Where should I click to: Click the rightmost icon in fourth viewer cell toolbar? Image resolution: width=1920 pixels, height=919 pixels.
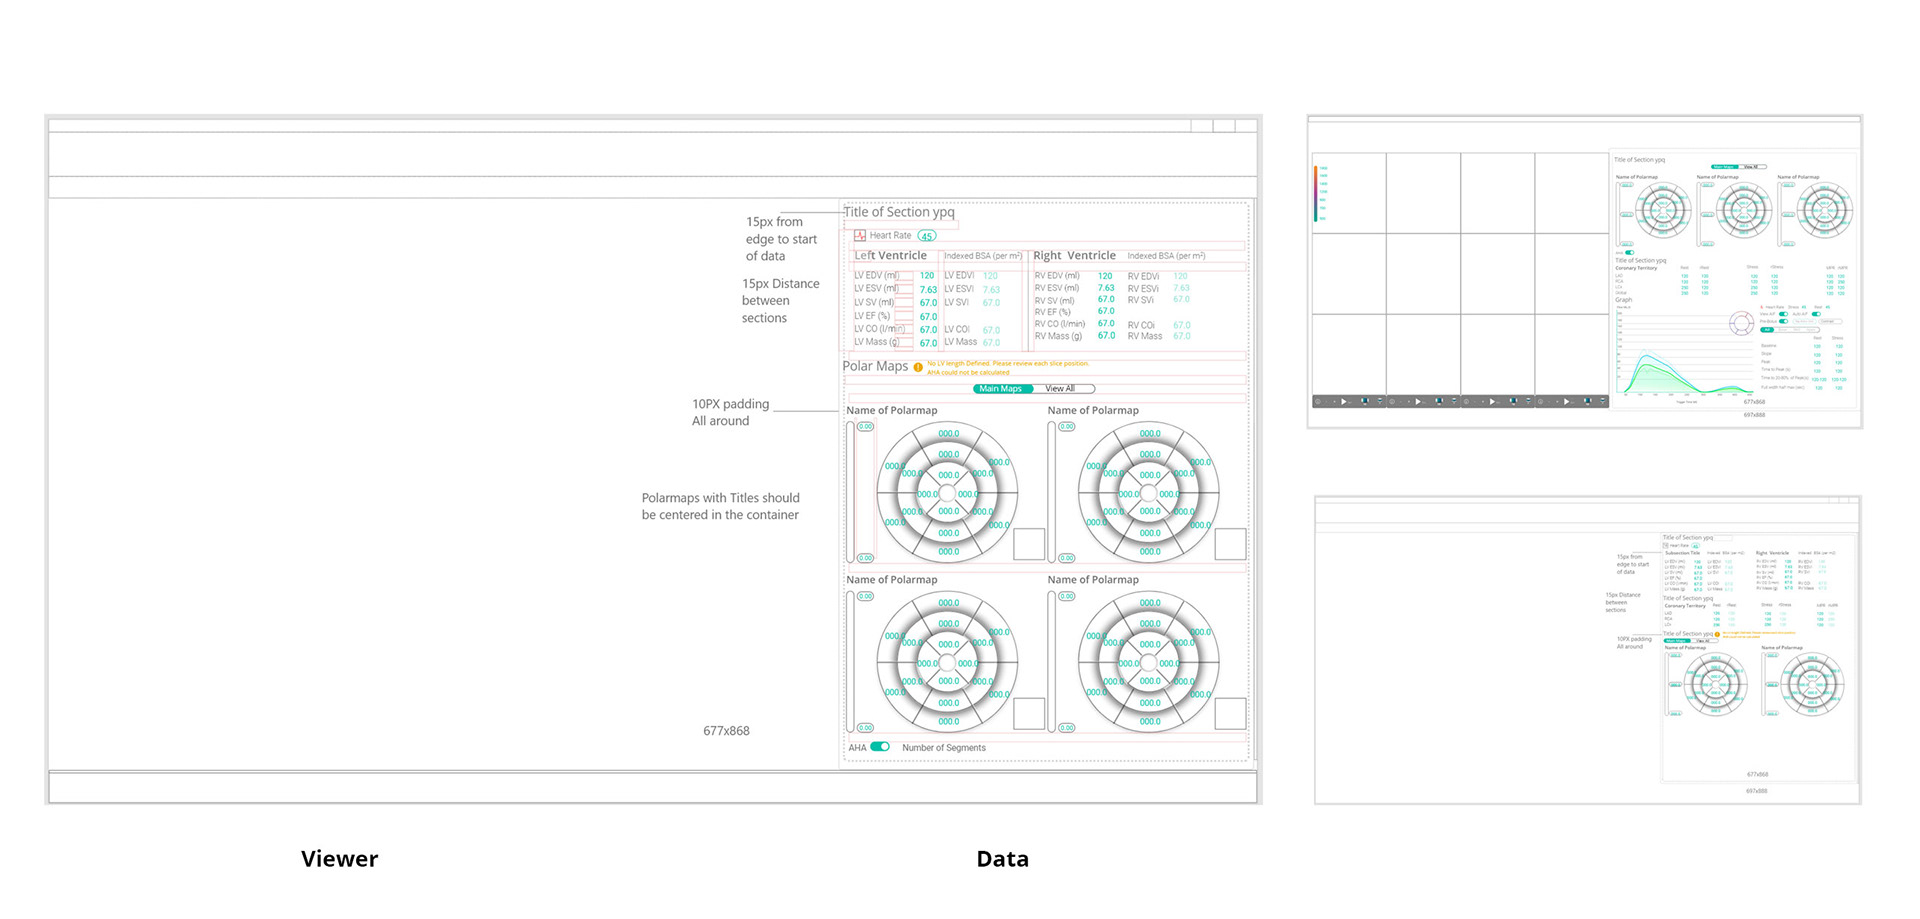point(1603,401)
